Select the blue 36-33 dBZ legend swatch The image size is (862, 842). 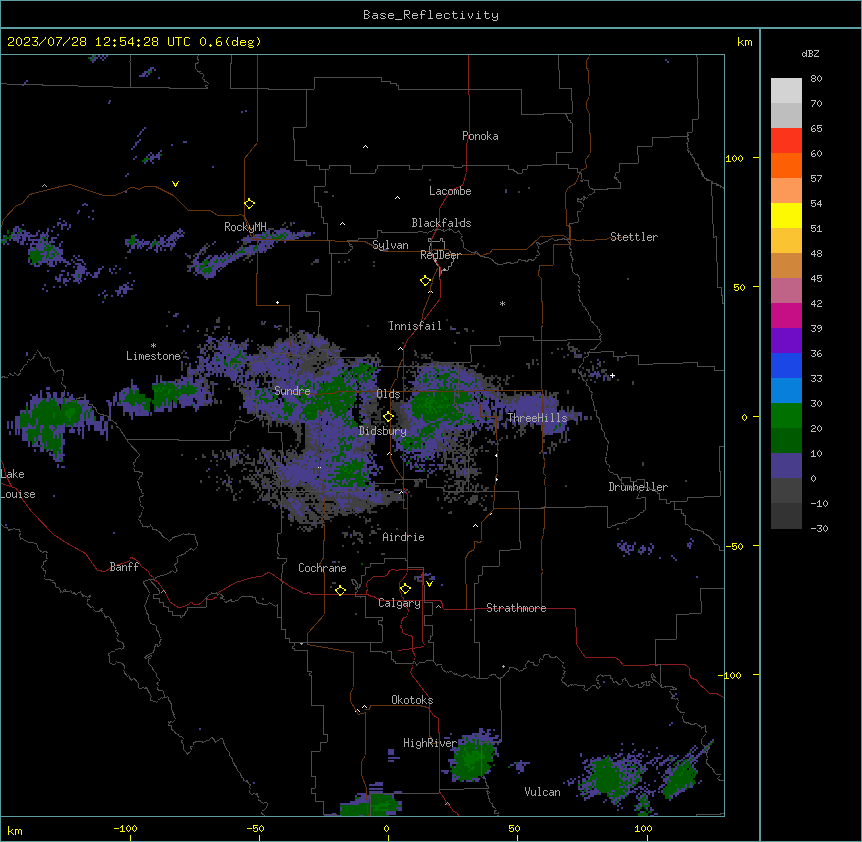(x=786, y=365)
